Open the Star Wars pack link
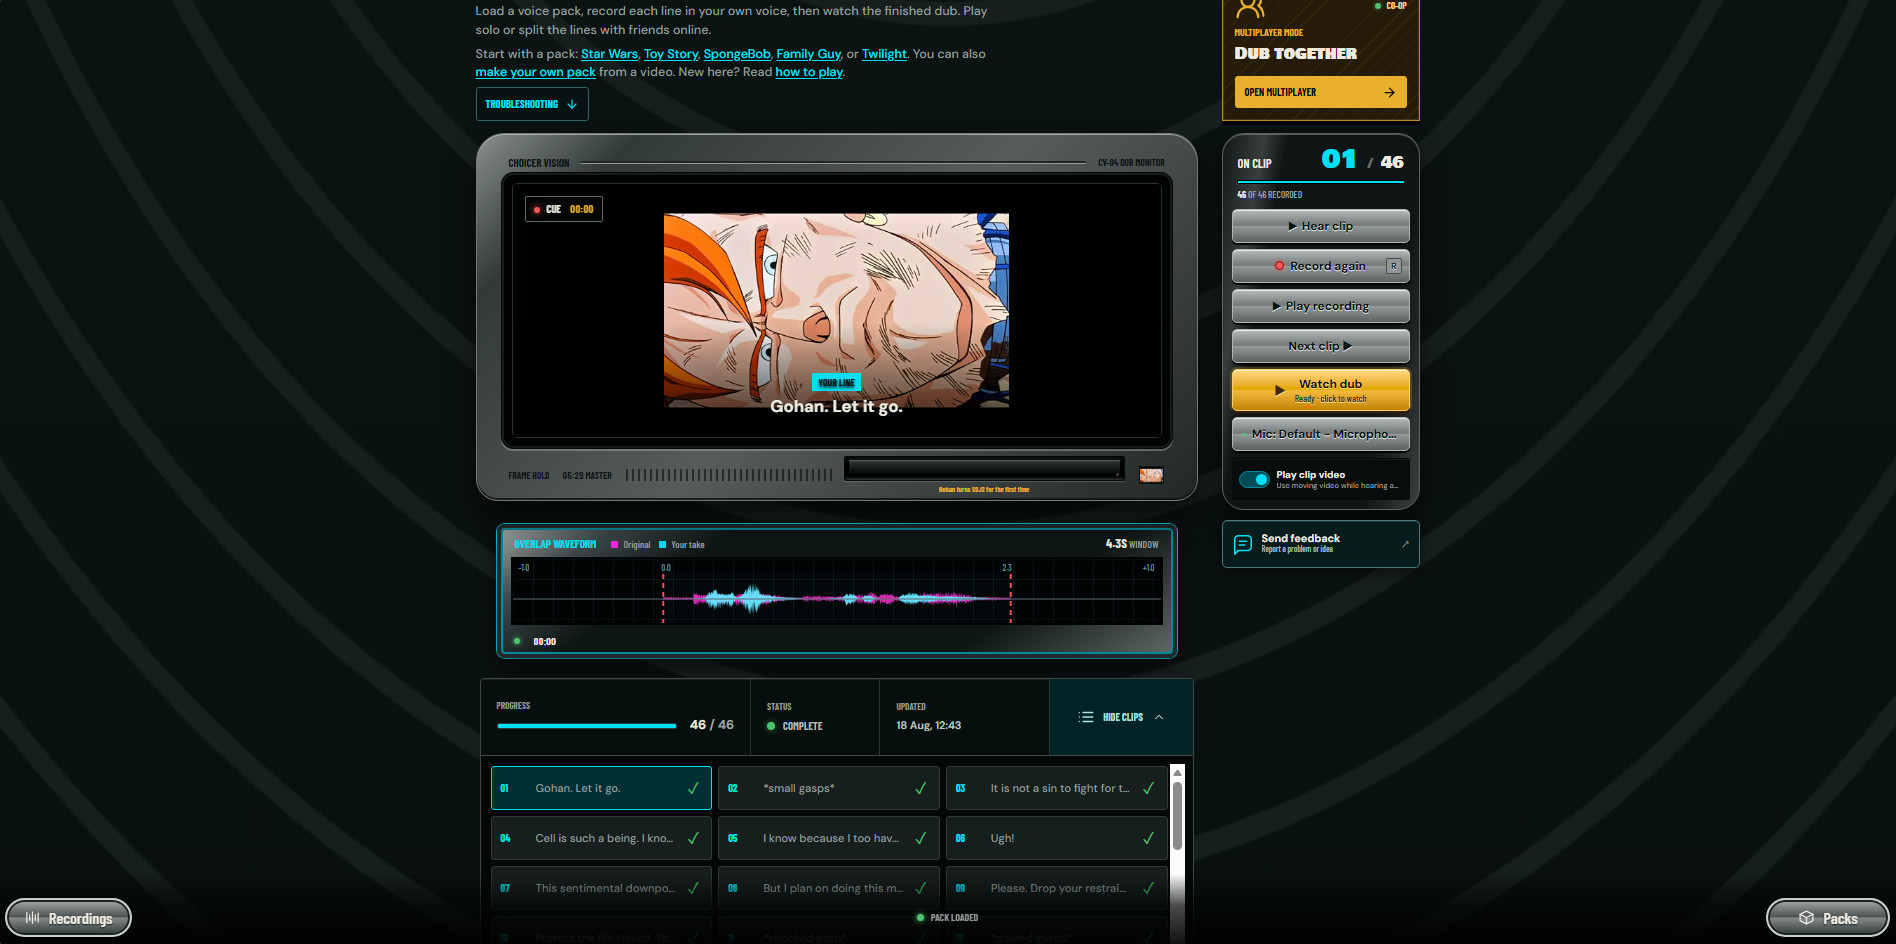This screenshot has height=944, width=1896. pyautogui.click(x=609, y=54)
